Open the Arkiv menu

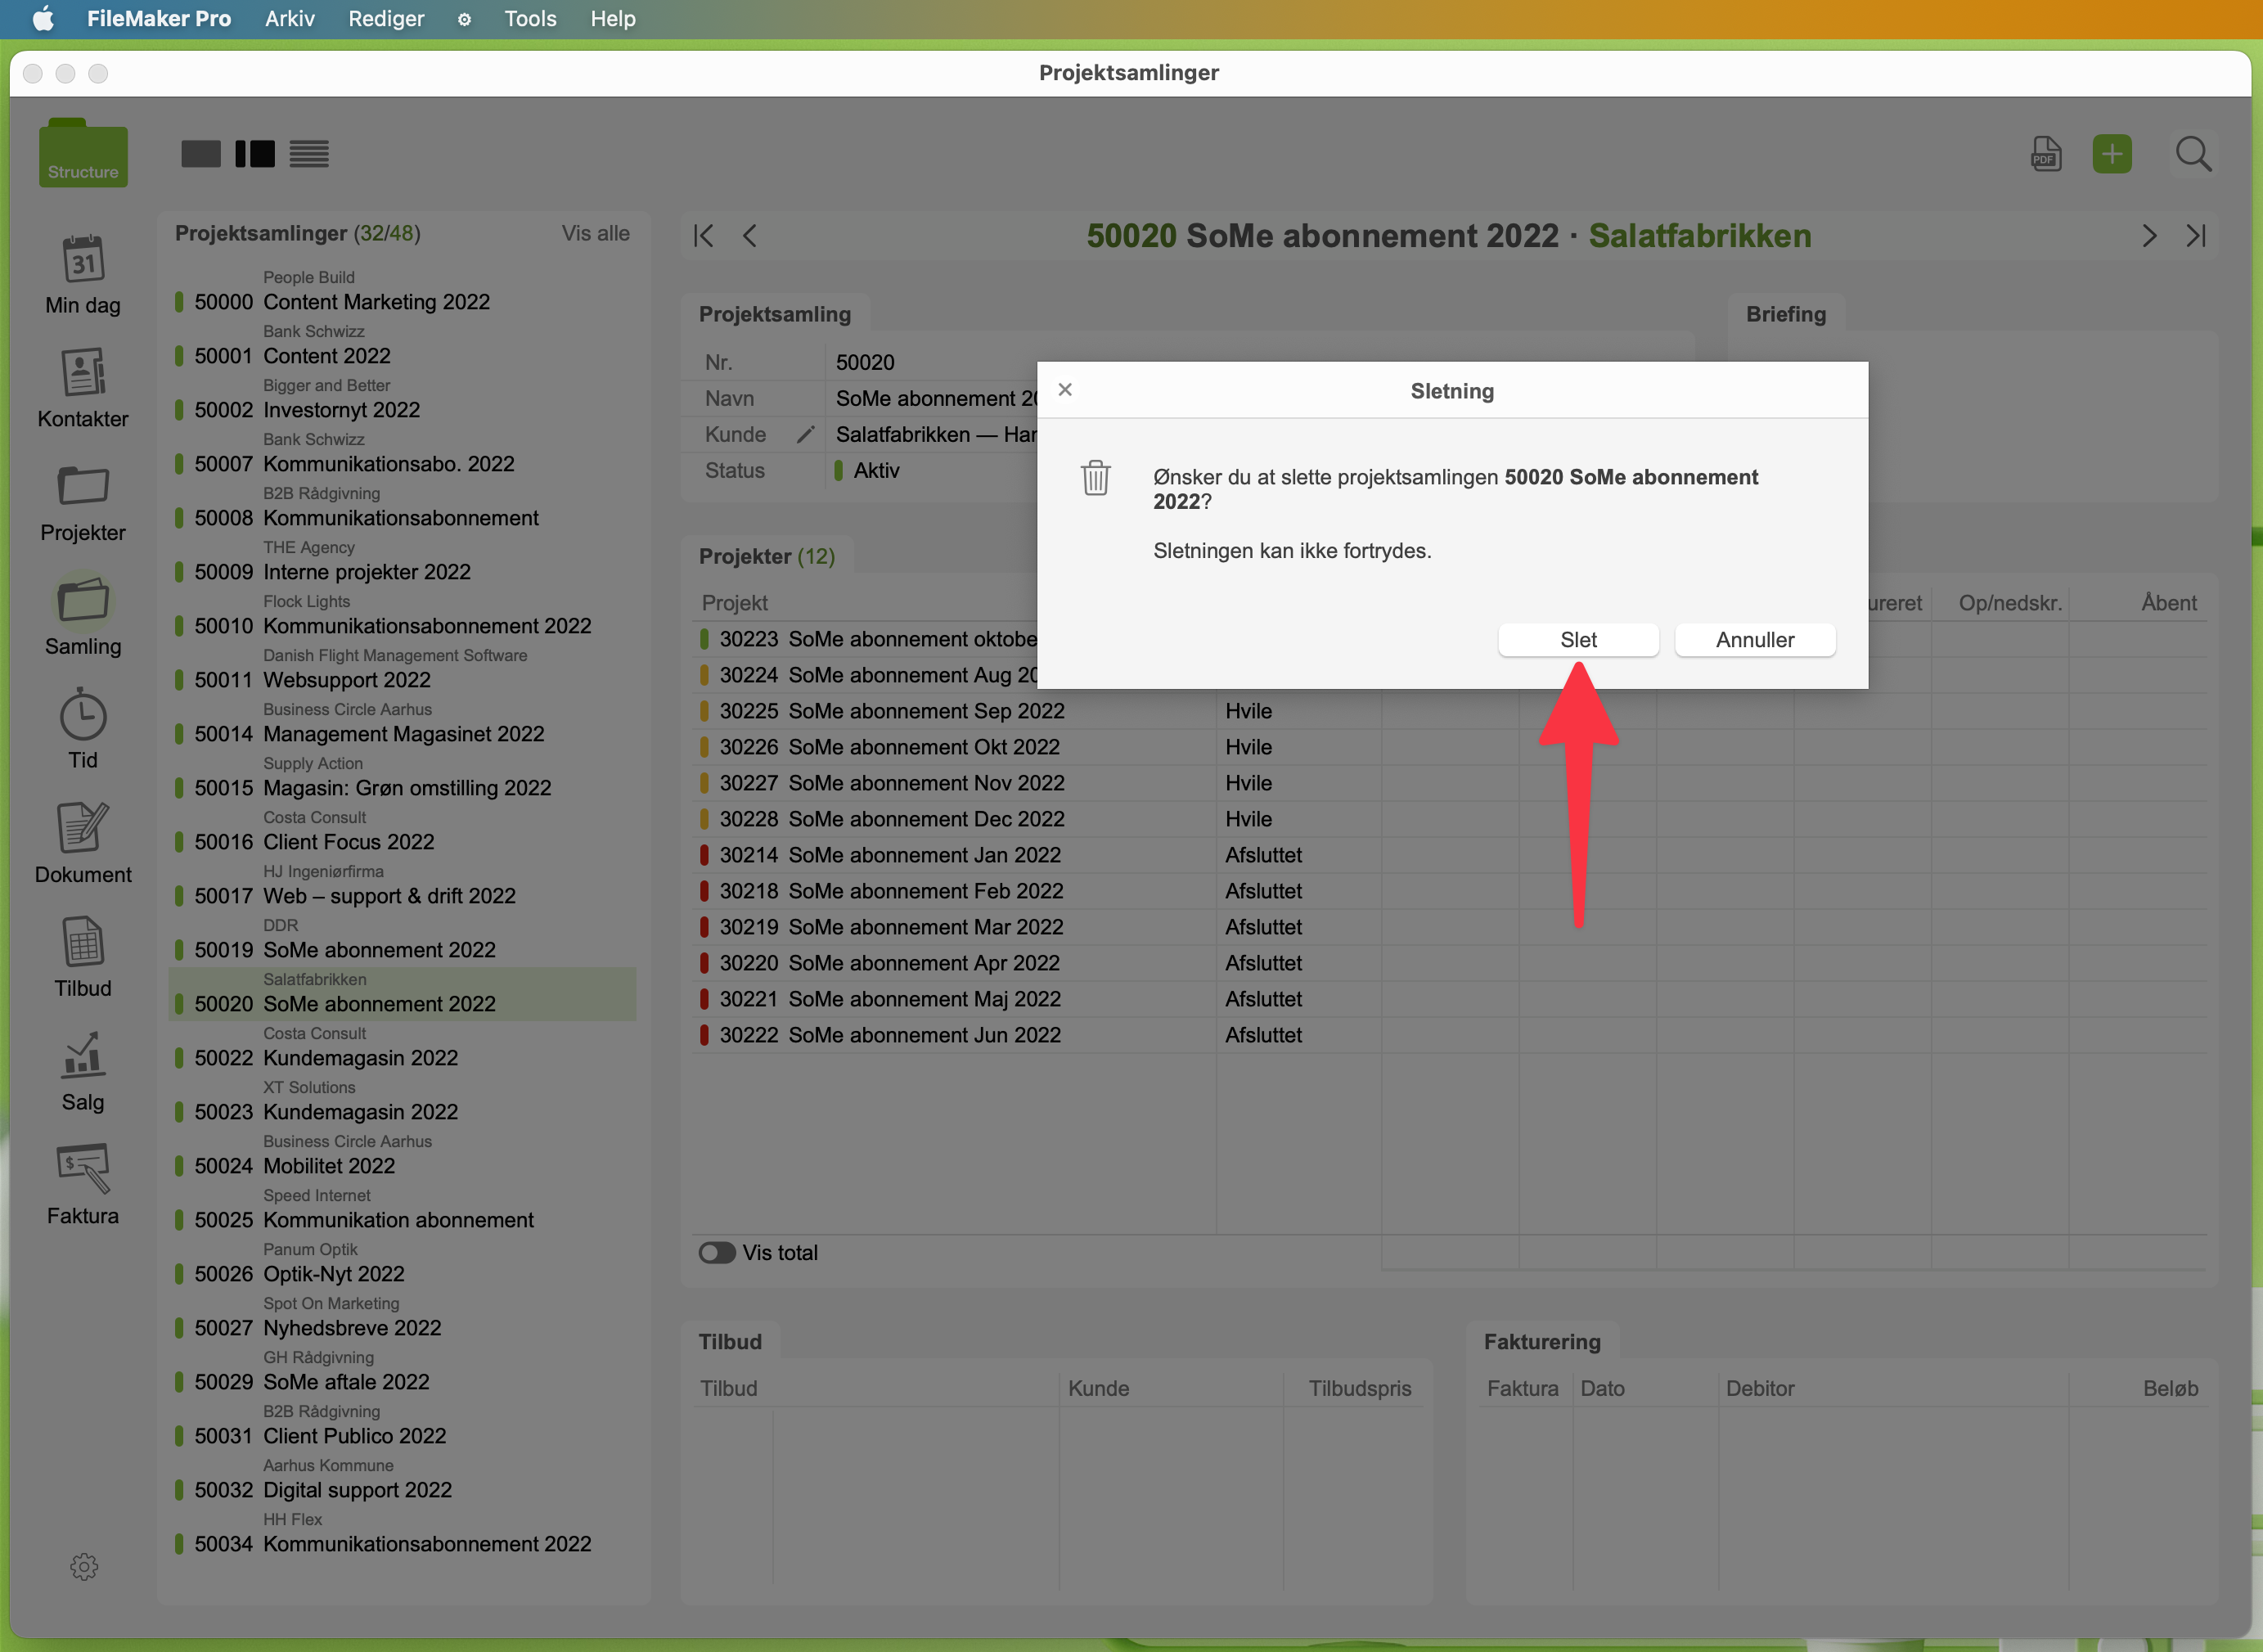(x=289, y=19)
